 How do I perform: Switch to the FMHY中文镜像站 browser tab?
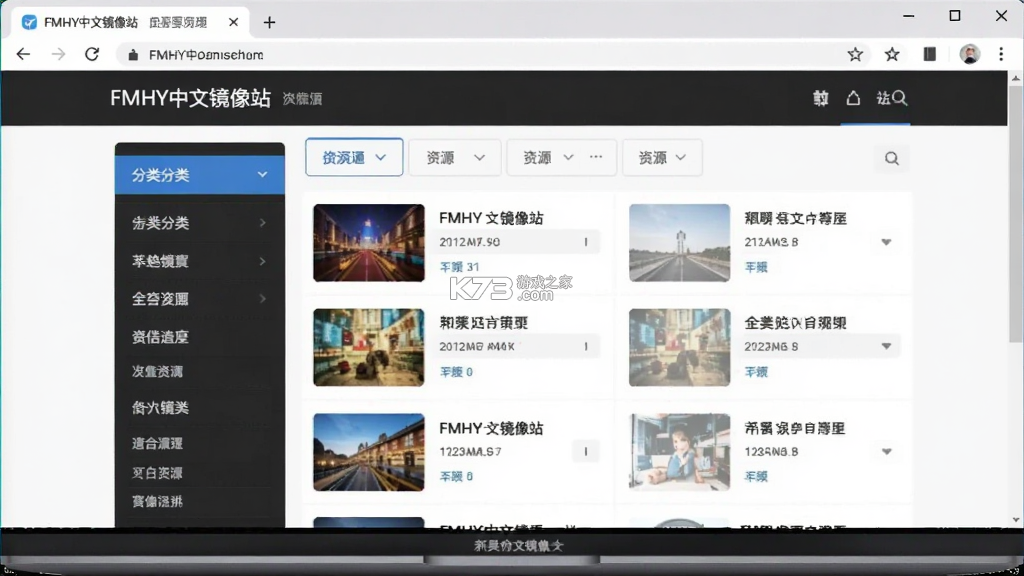coord(131,22)
